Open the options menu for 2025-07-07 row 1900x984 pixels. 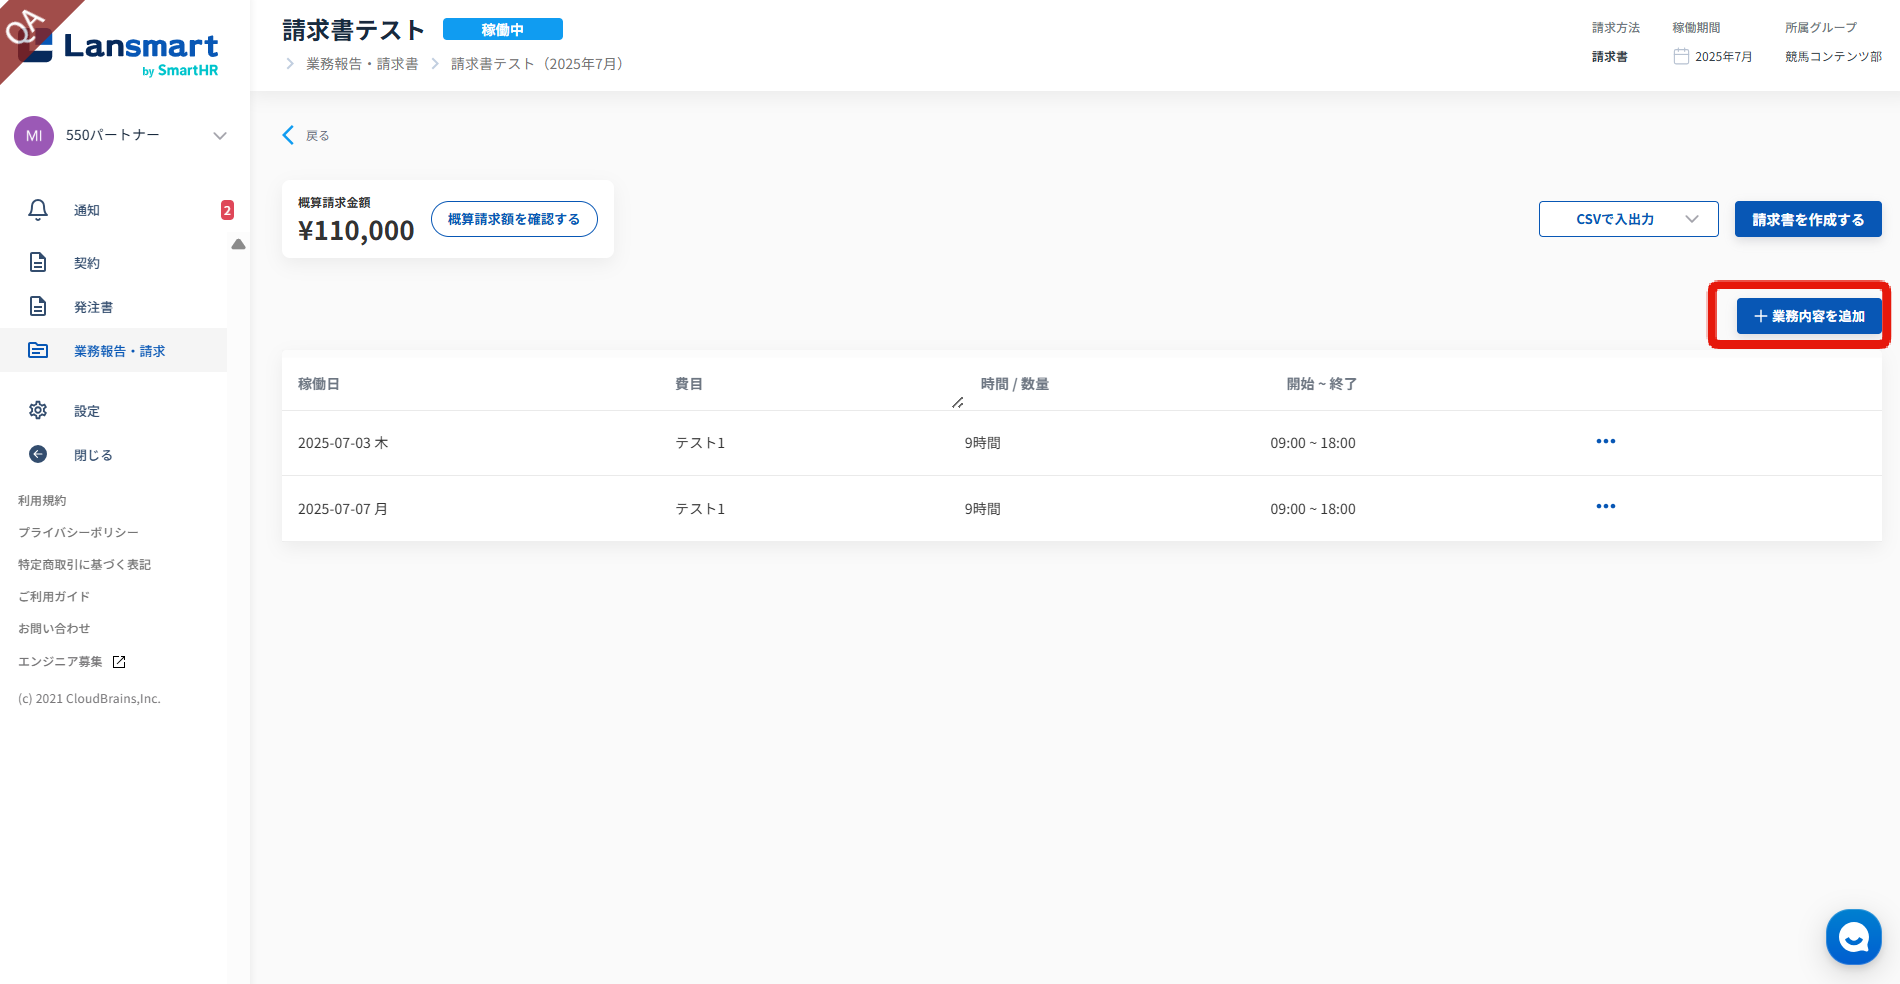tap(1605, 507)
